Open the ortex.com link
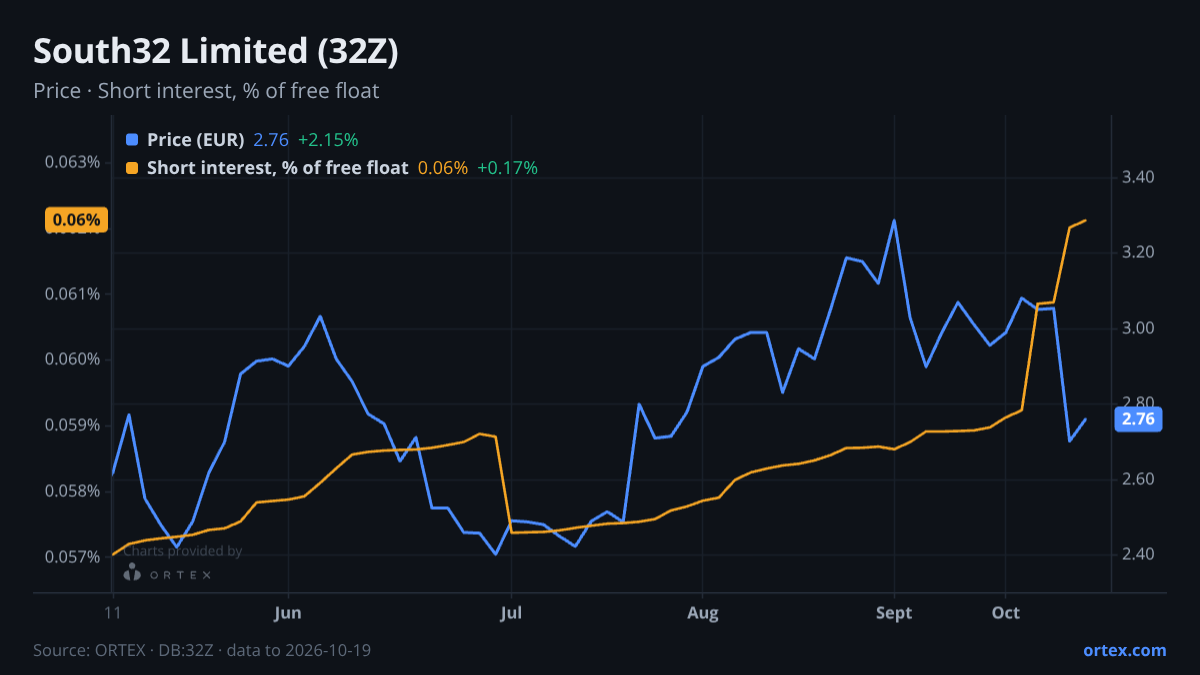 point(1125,650)
